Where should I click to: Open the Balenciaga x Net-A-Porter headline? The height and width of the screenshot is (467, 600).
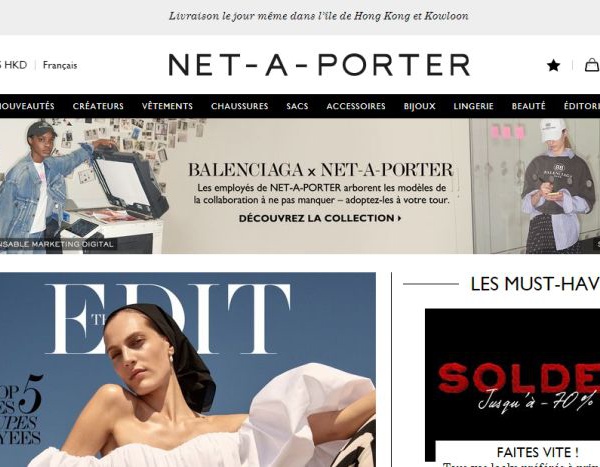pyautogui.click(x=320, y=170)
